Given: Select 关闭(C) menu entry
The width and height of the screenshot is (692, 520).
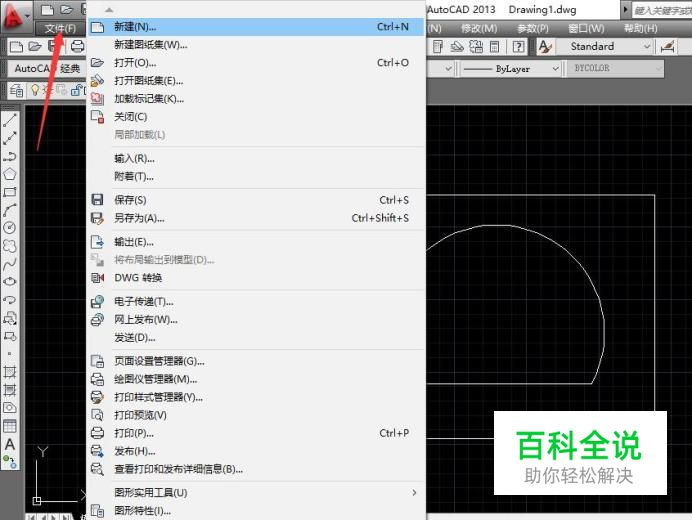Looking at the screenshot, I should coord(257,117).
